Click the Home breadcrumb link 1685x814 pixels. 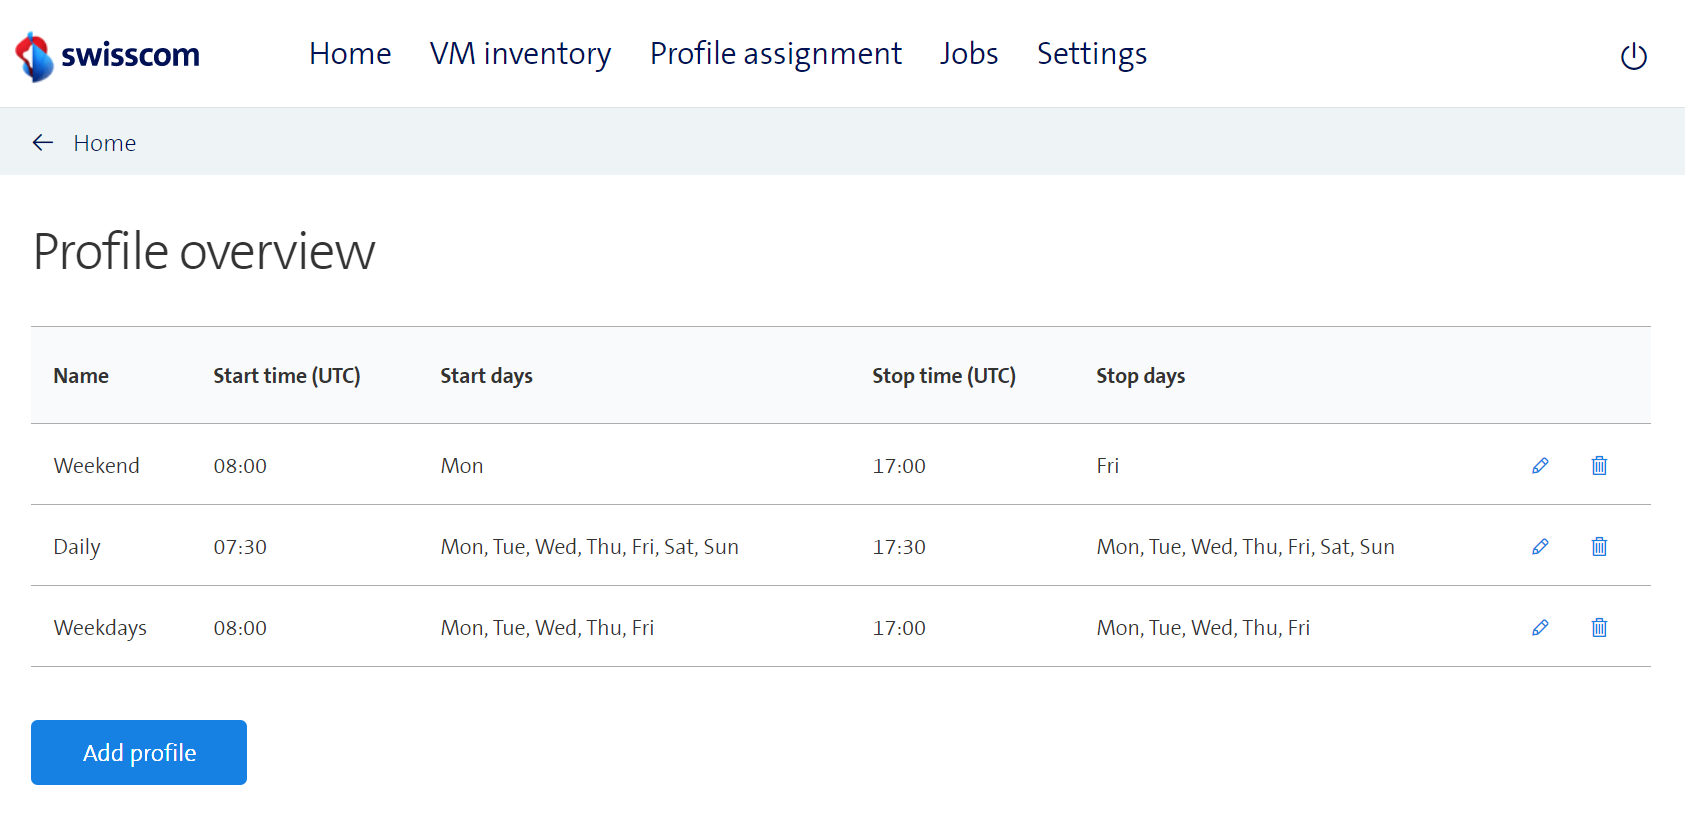pyautogui.click(x=104, y=143)
